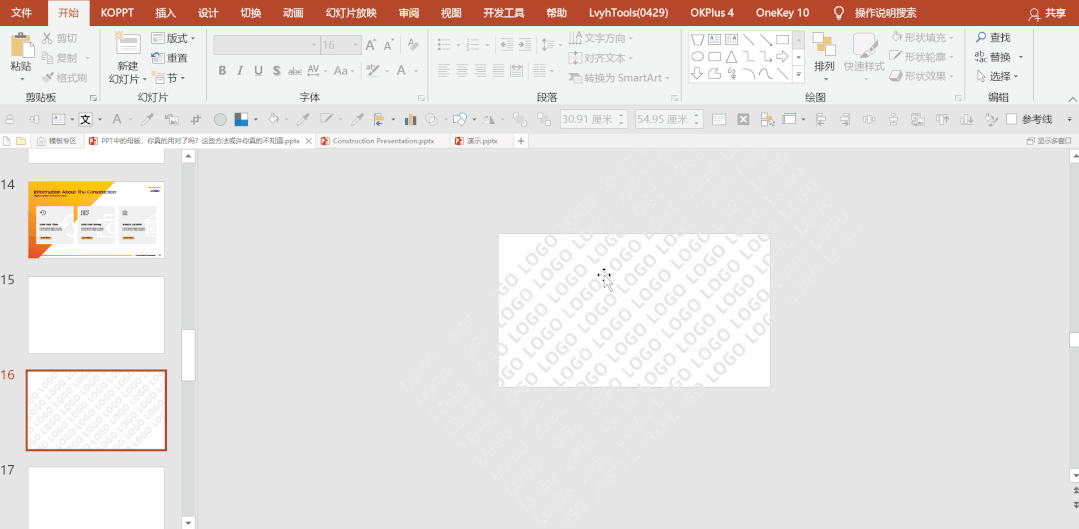Switch to the OneKey 10 tab
The image size is (1079, 529).
pos(782,13)
